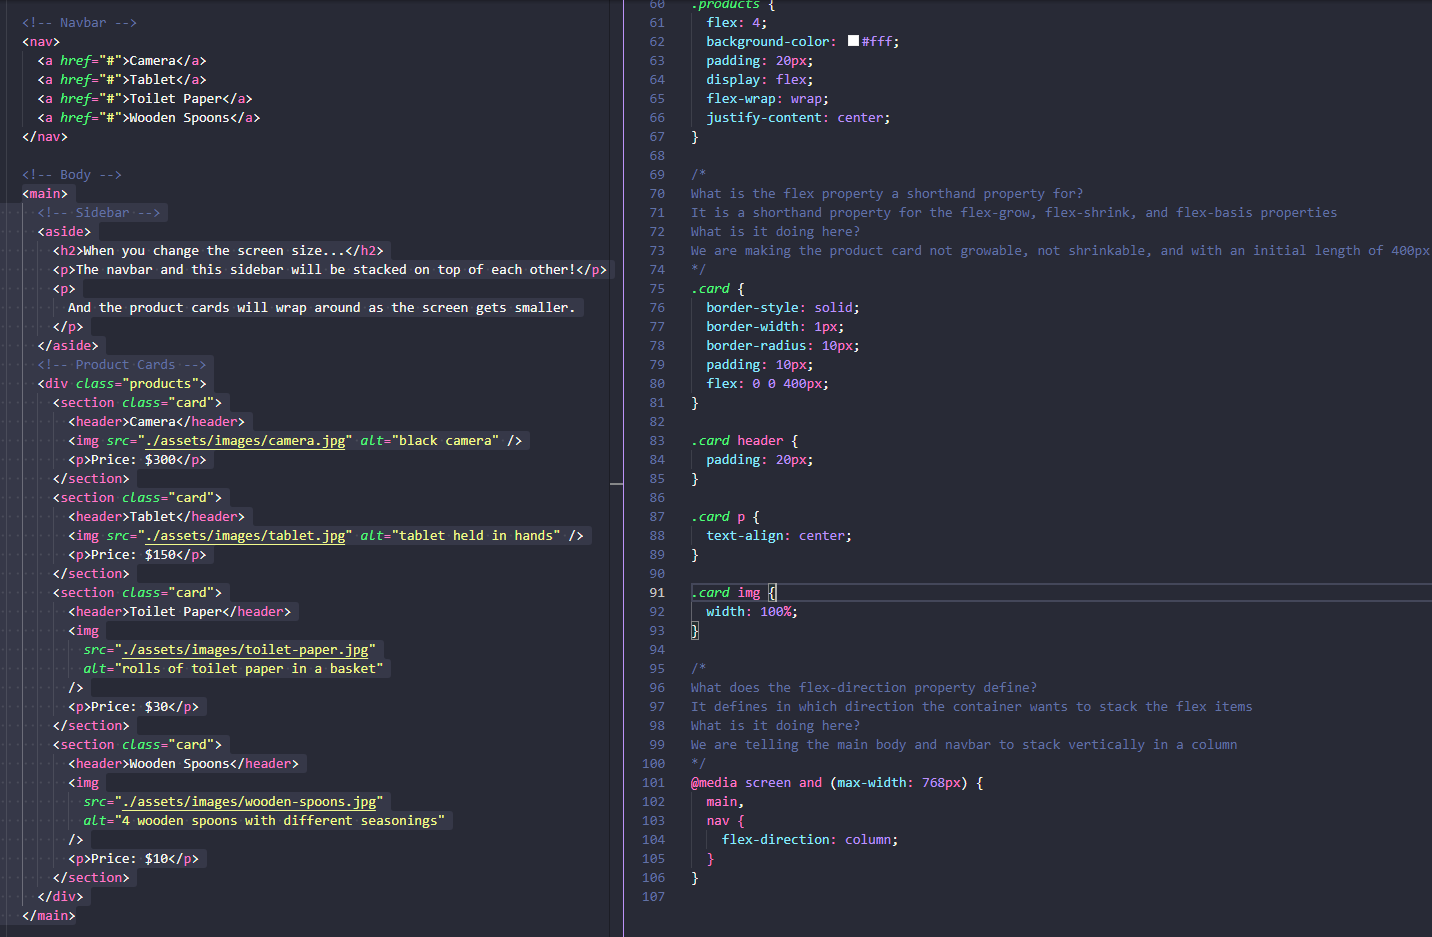
Task: Click the closing main tag
Action: 49,915
